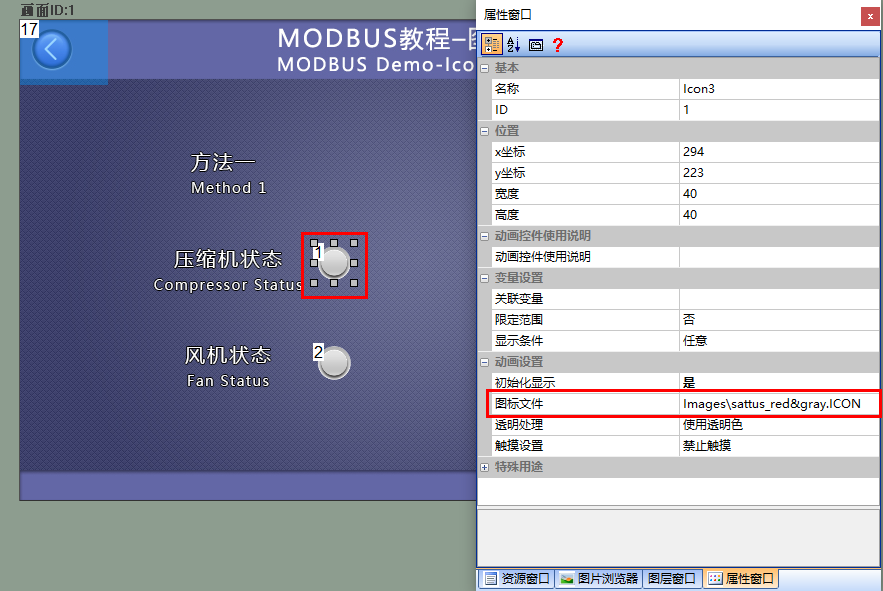Click the MODBUS教程 title text
This screenshot has width=883, height=591.
click(376, 38)
